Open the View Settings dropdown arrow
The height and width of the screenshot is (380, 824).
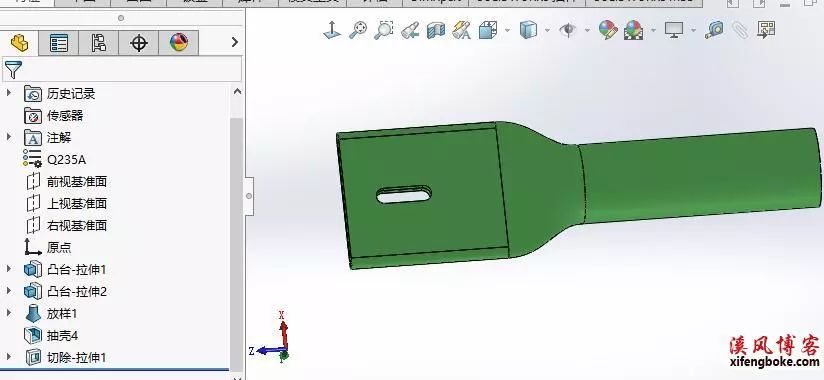tap(693, 30)
